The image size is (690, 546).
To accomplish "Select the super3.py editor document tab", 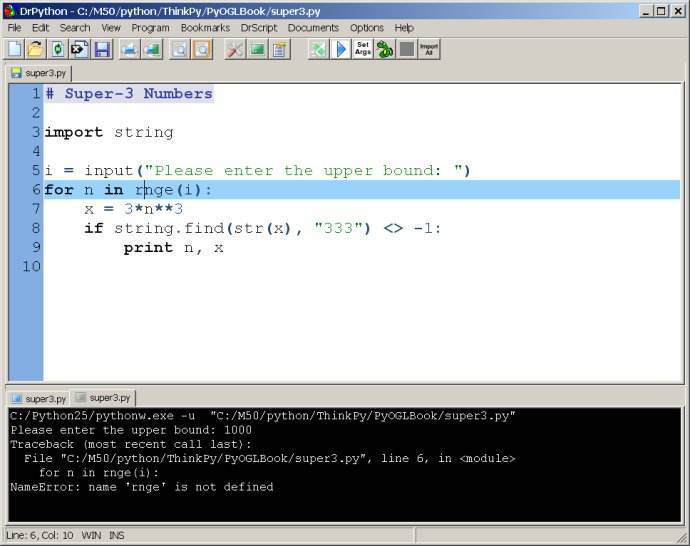I will point(40,73).
